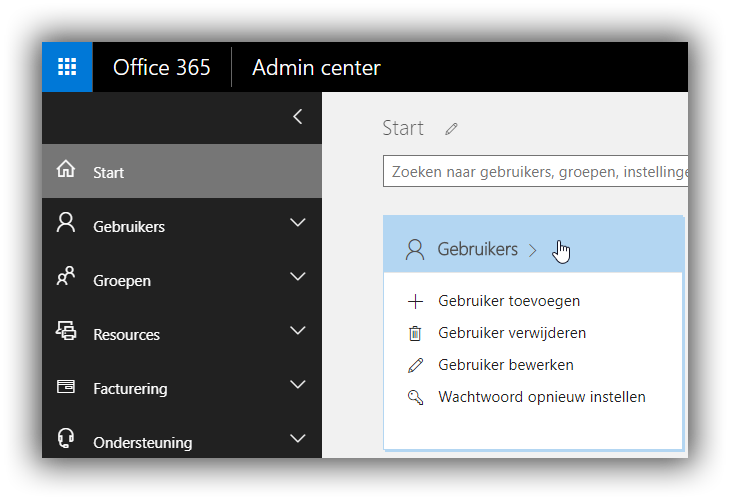This screenshot has height=500, width=730.
Task: Expand the Ondersteuning section chevron
Action: point(298,439)
